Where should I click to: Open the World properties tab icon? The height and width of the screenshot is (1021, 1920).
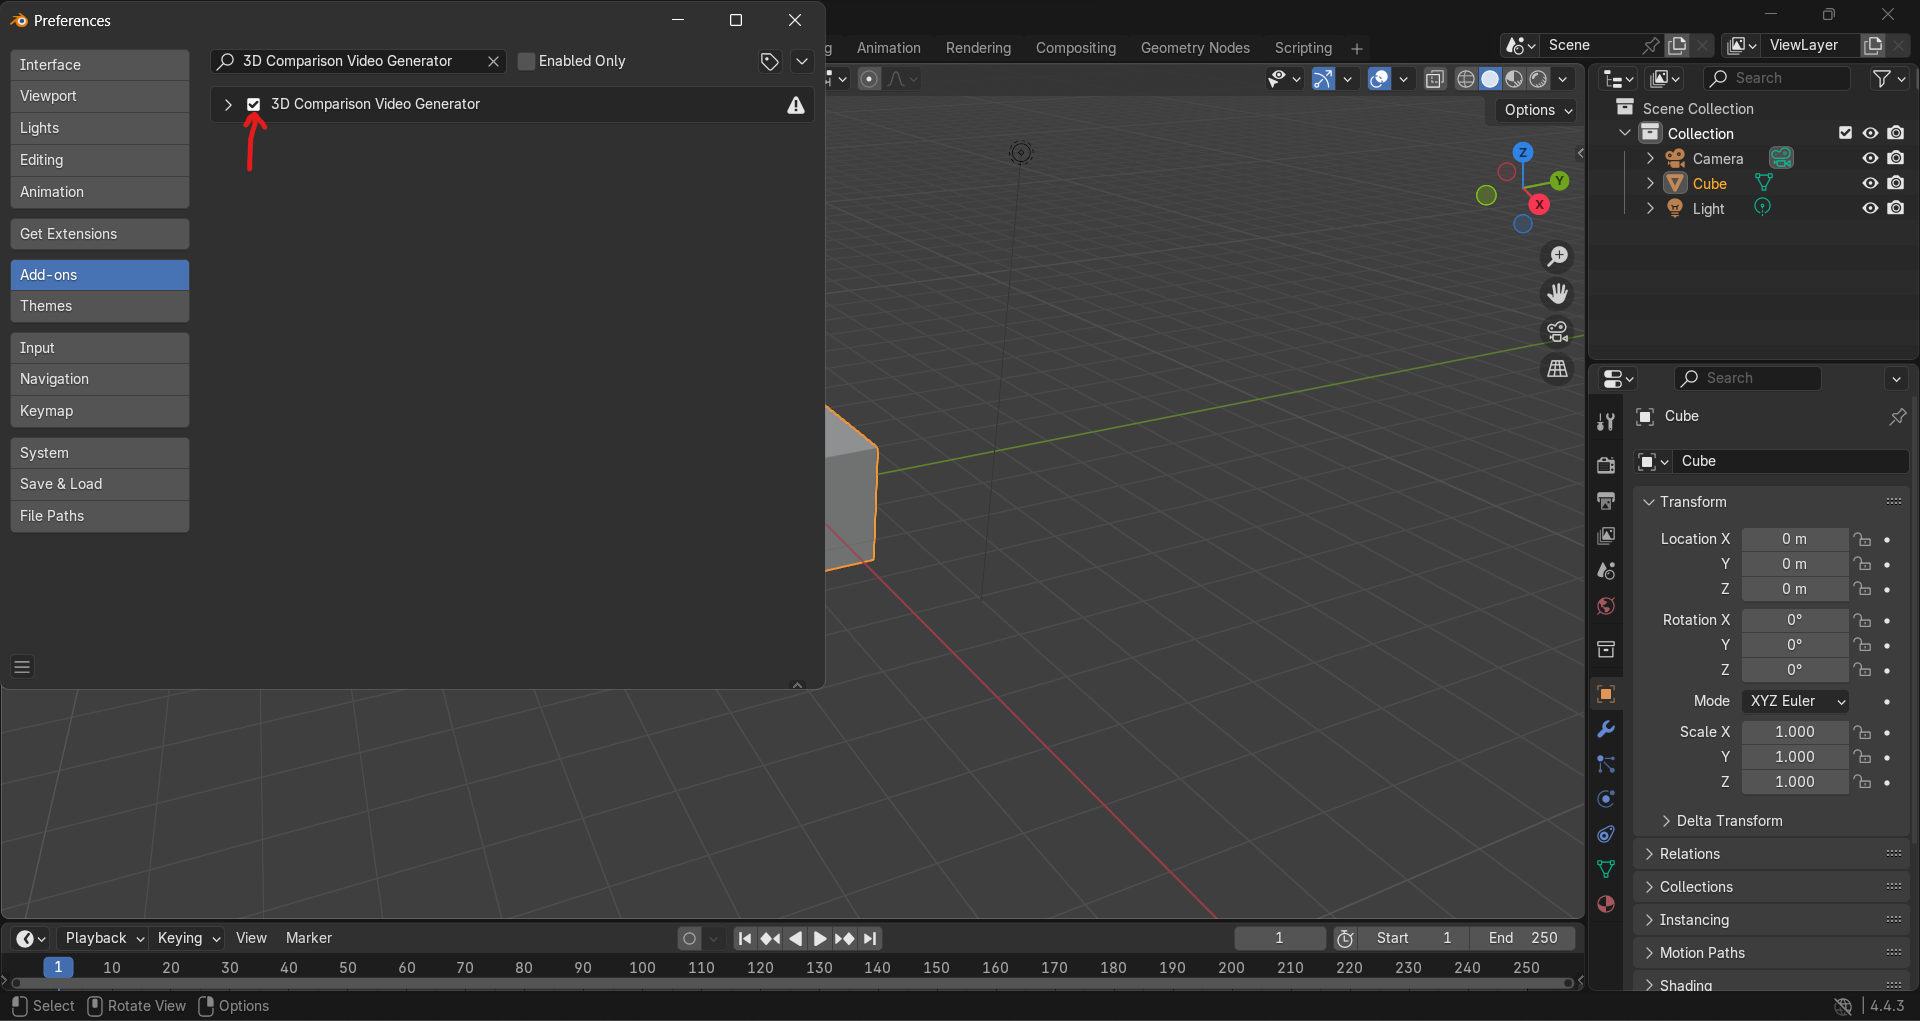(1606, 606)
